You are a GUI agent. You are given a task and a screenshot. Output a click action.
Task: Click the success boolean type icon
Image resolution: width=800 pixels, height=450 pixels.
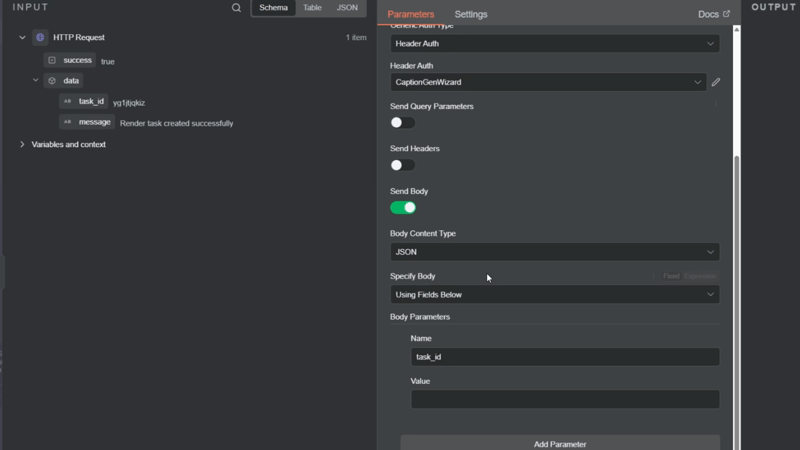[x=52, y=60]
